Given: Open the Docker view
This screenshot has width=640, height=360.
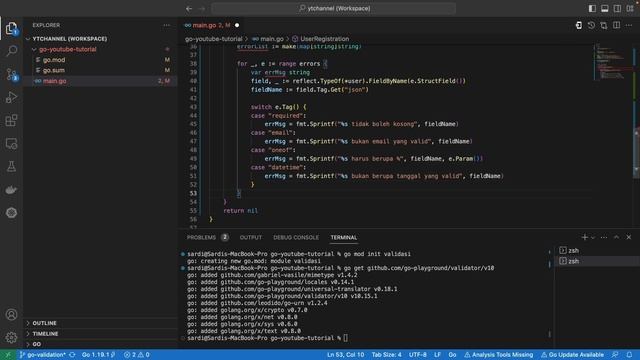Looking at the screenshot, I should click(x=11, y=189).
